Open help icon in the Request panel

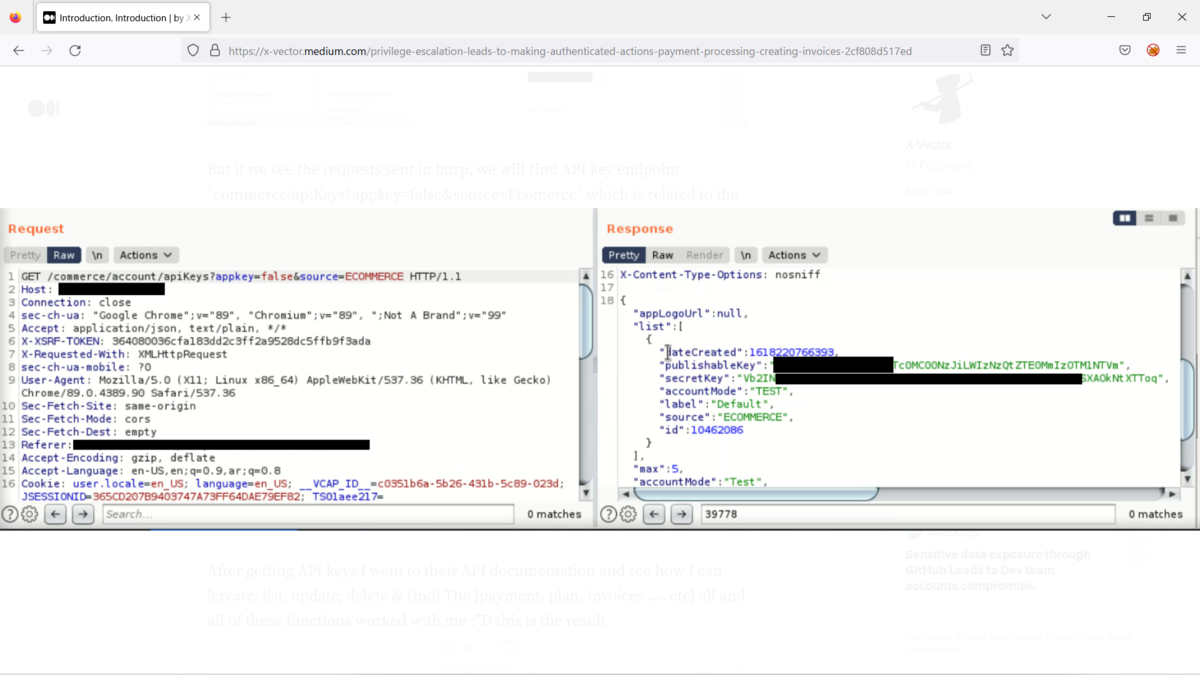click(x=10, y=514)
